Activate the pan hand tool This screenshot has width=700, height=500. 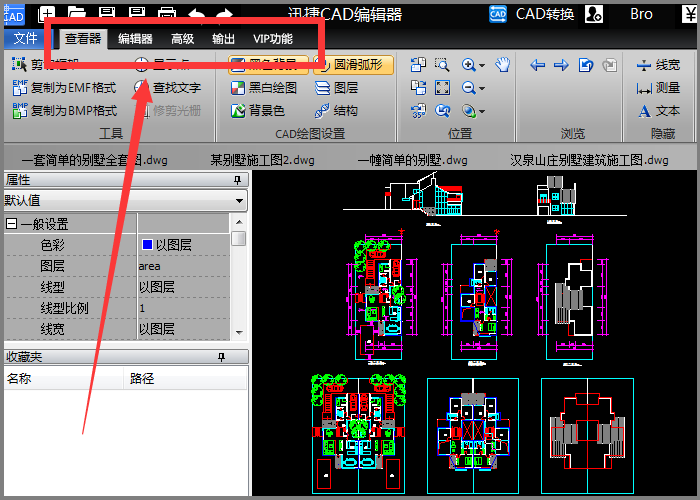[x=503, y=65]
